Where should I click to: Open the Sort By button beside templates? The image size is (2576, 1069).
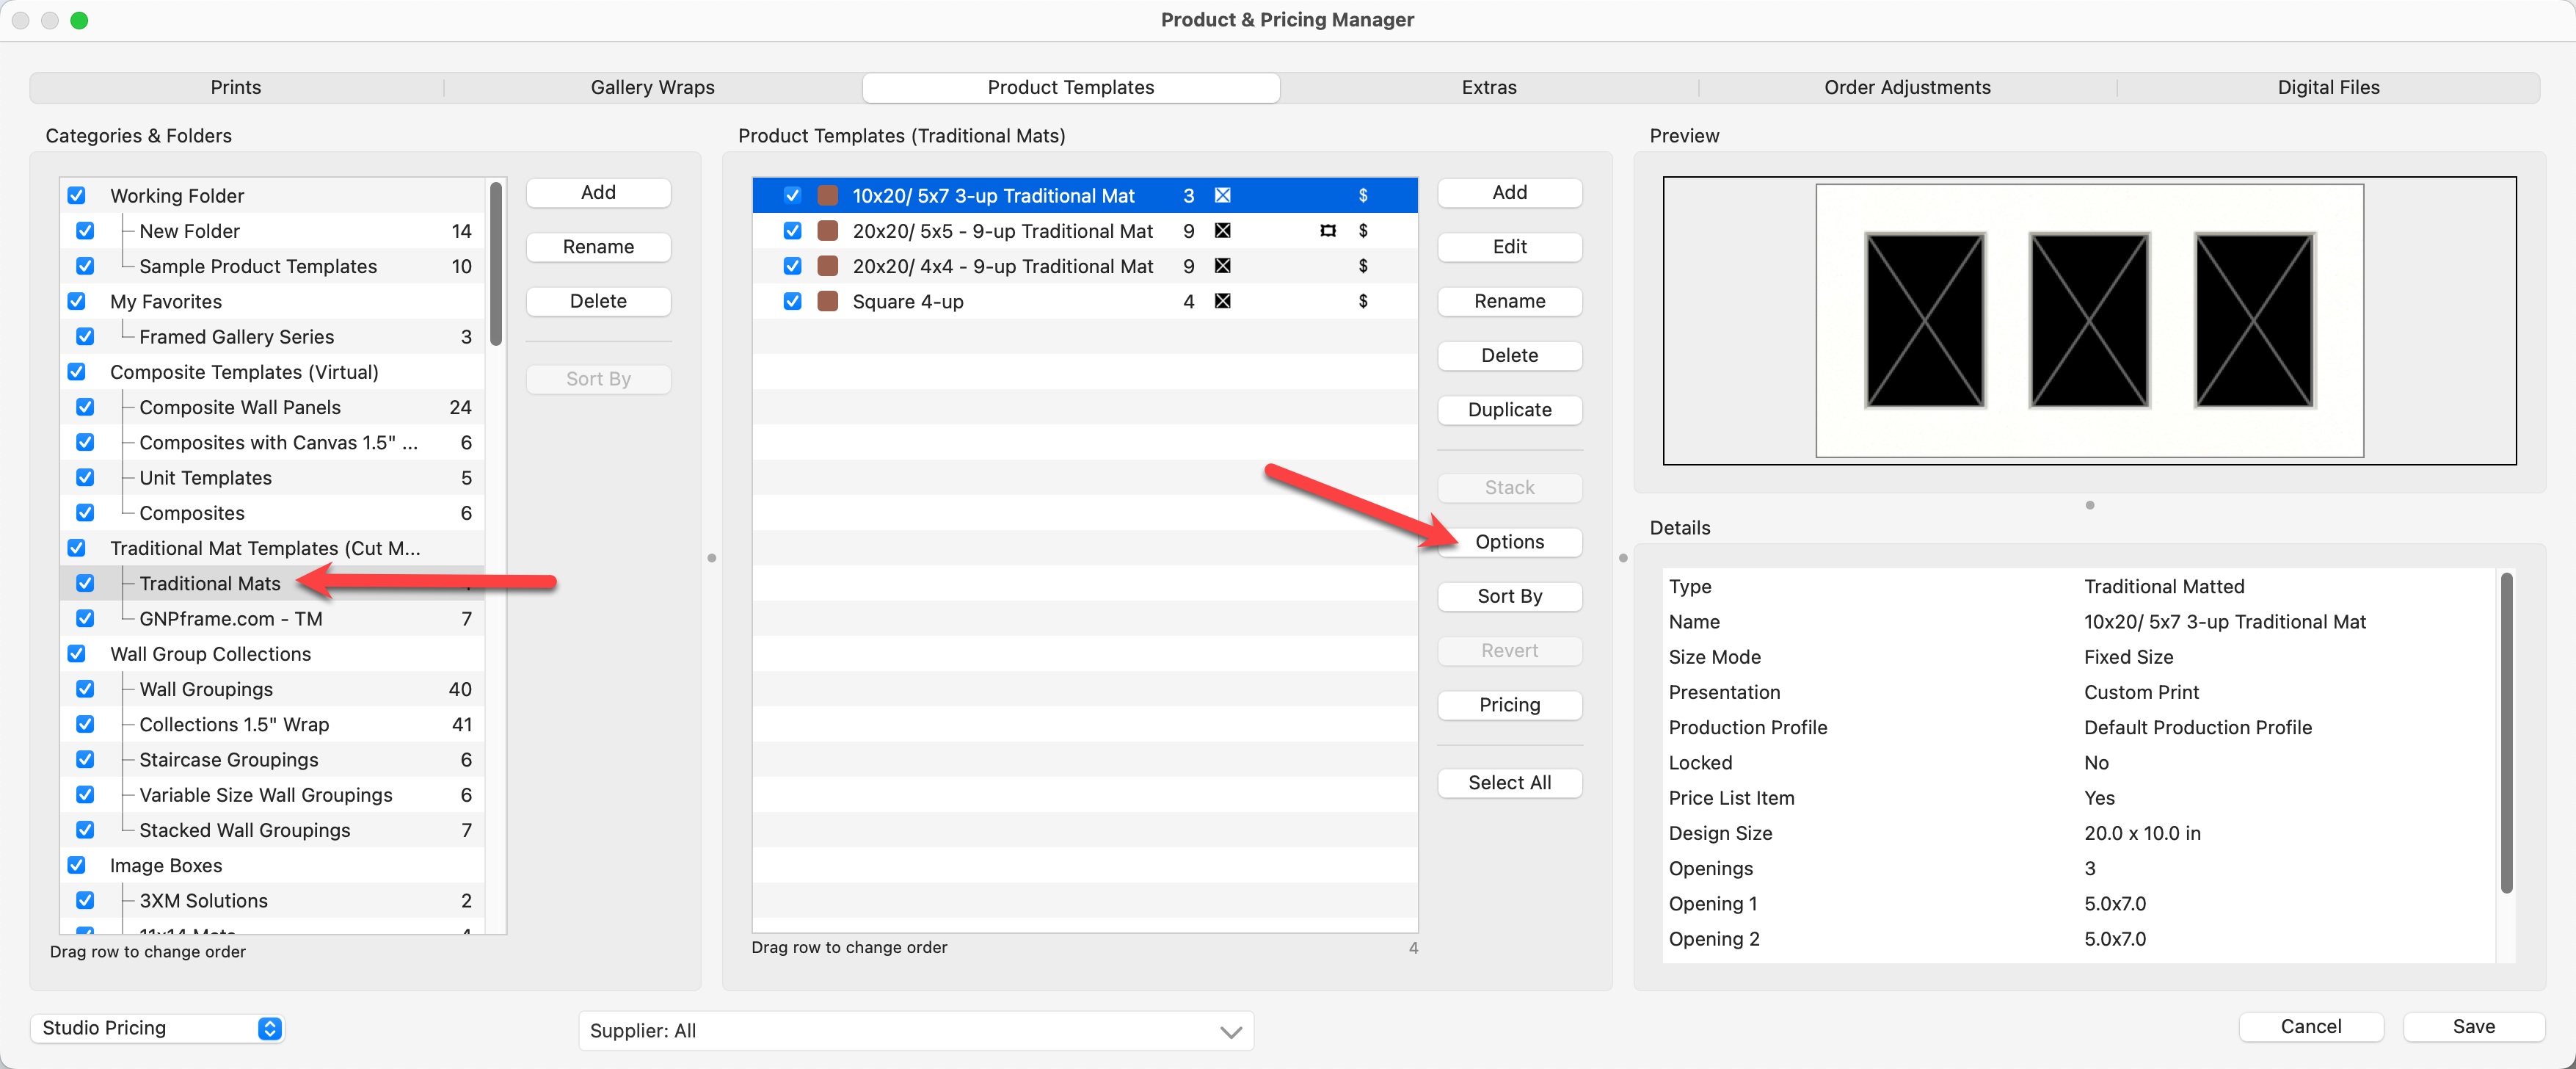[x=1509, y=596]
